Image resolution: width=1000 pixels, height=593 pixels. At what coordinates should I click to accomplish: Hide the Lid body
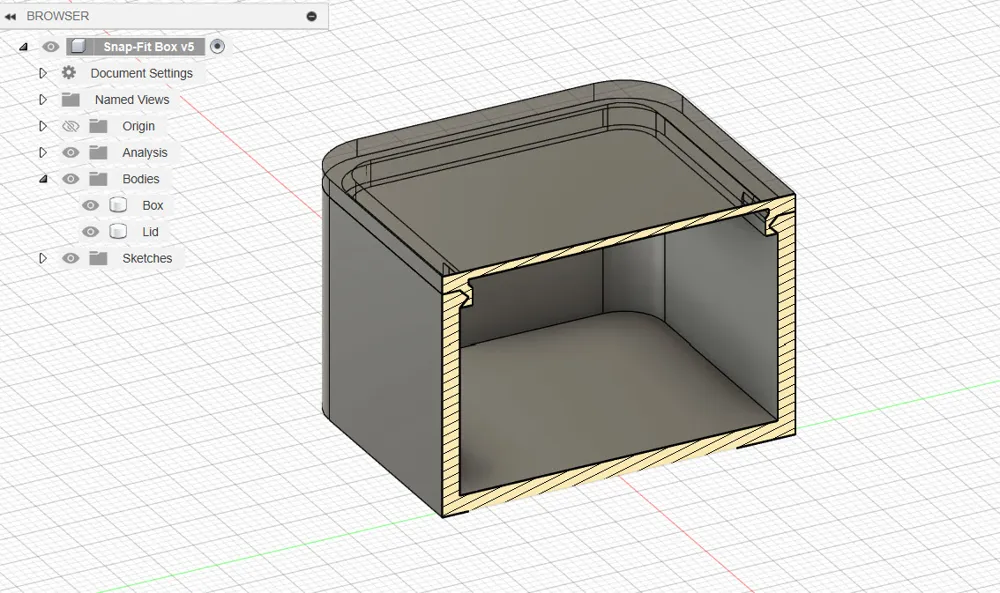[x=90, y=231]
